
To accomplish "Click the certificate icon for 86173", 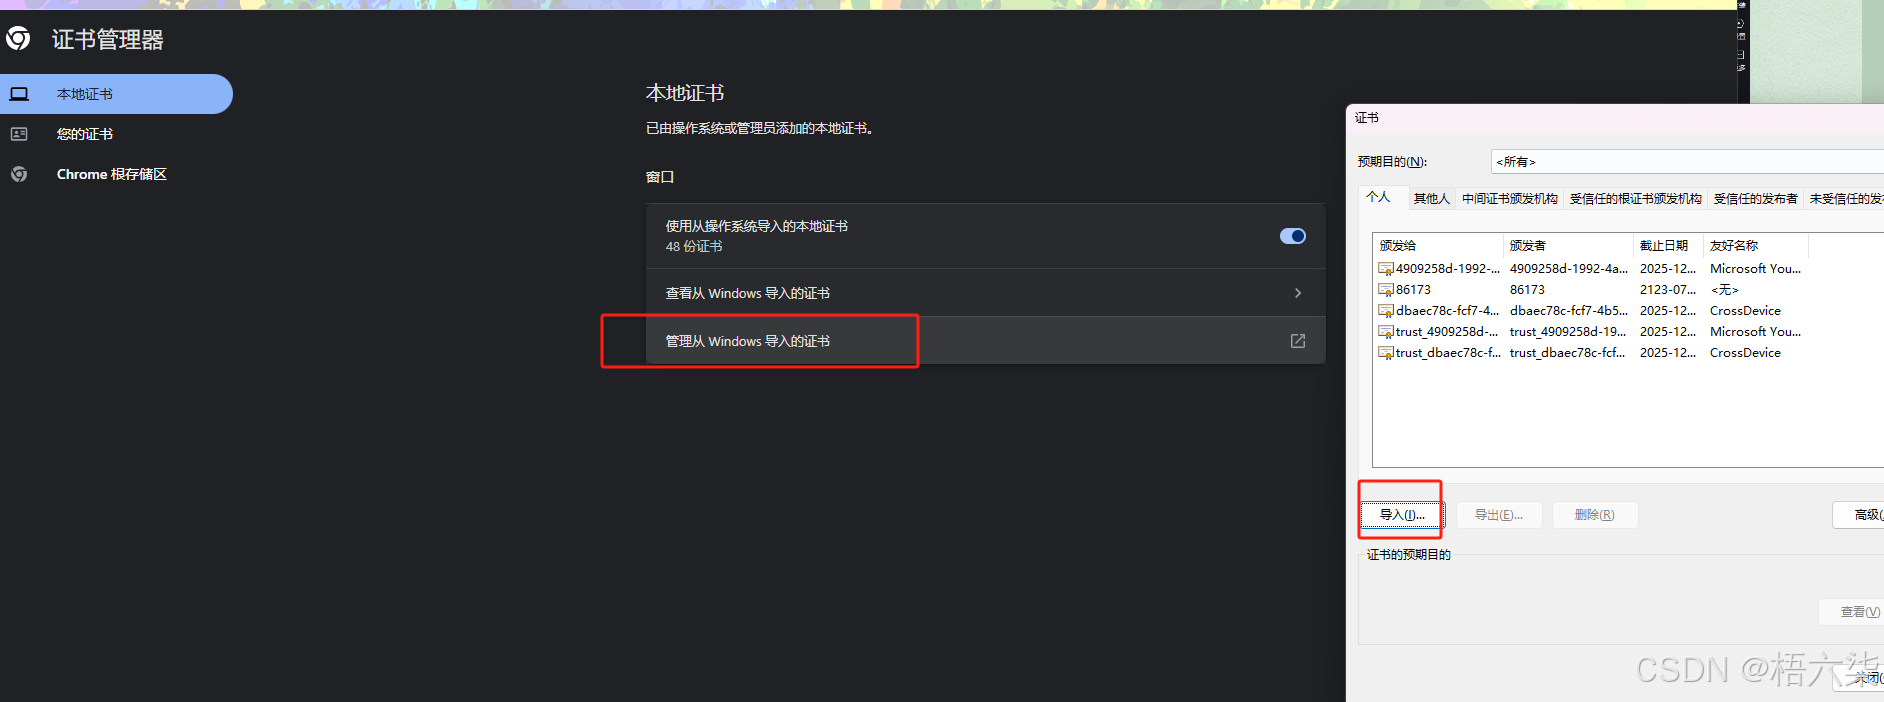I will click(x=1386, y=290).
